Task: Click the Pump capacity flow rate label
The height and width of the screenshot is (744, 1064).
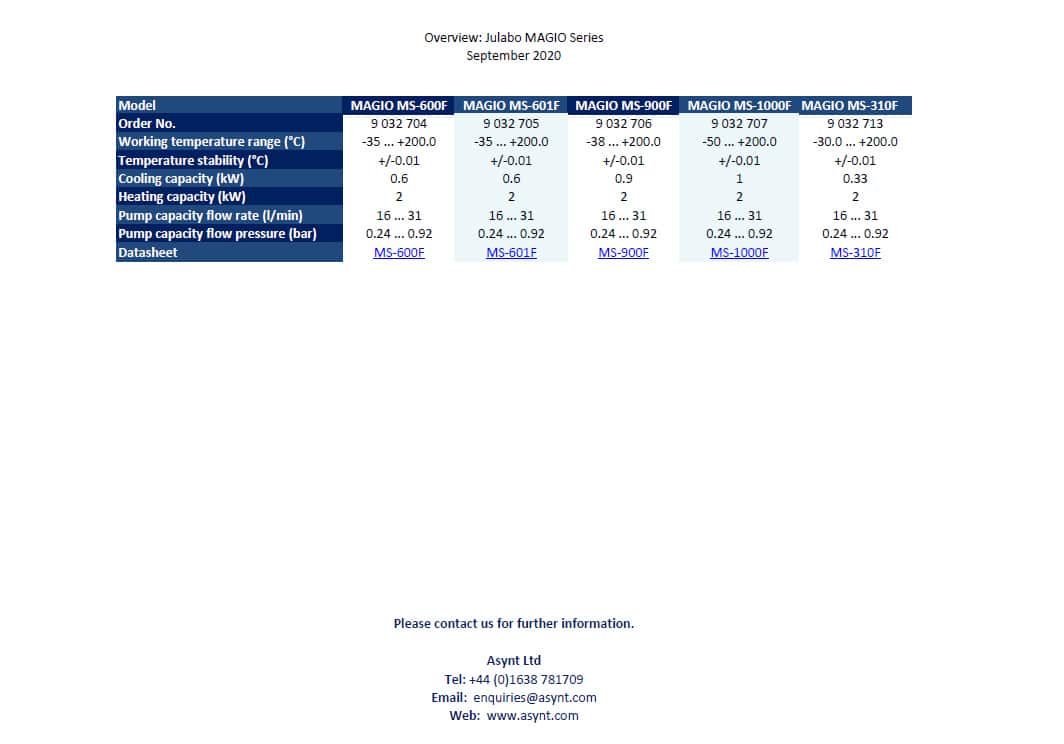Action: coord(229,215)
